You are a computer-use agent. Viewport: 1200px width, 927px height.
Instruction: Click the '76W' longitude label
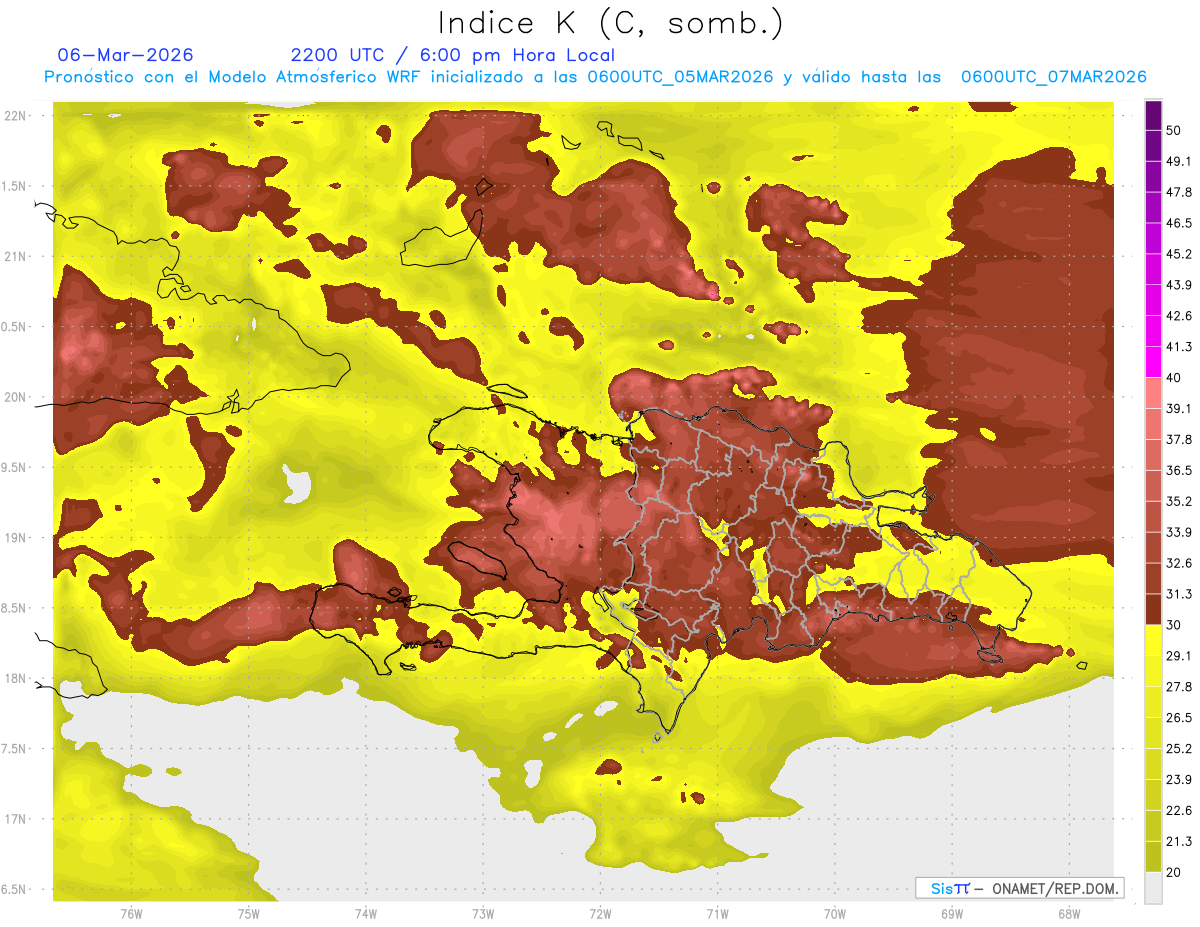click(131, 913)
